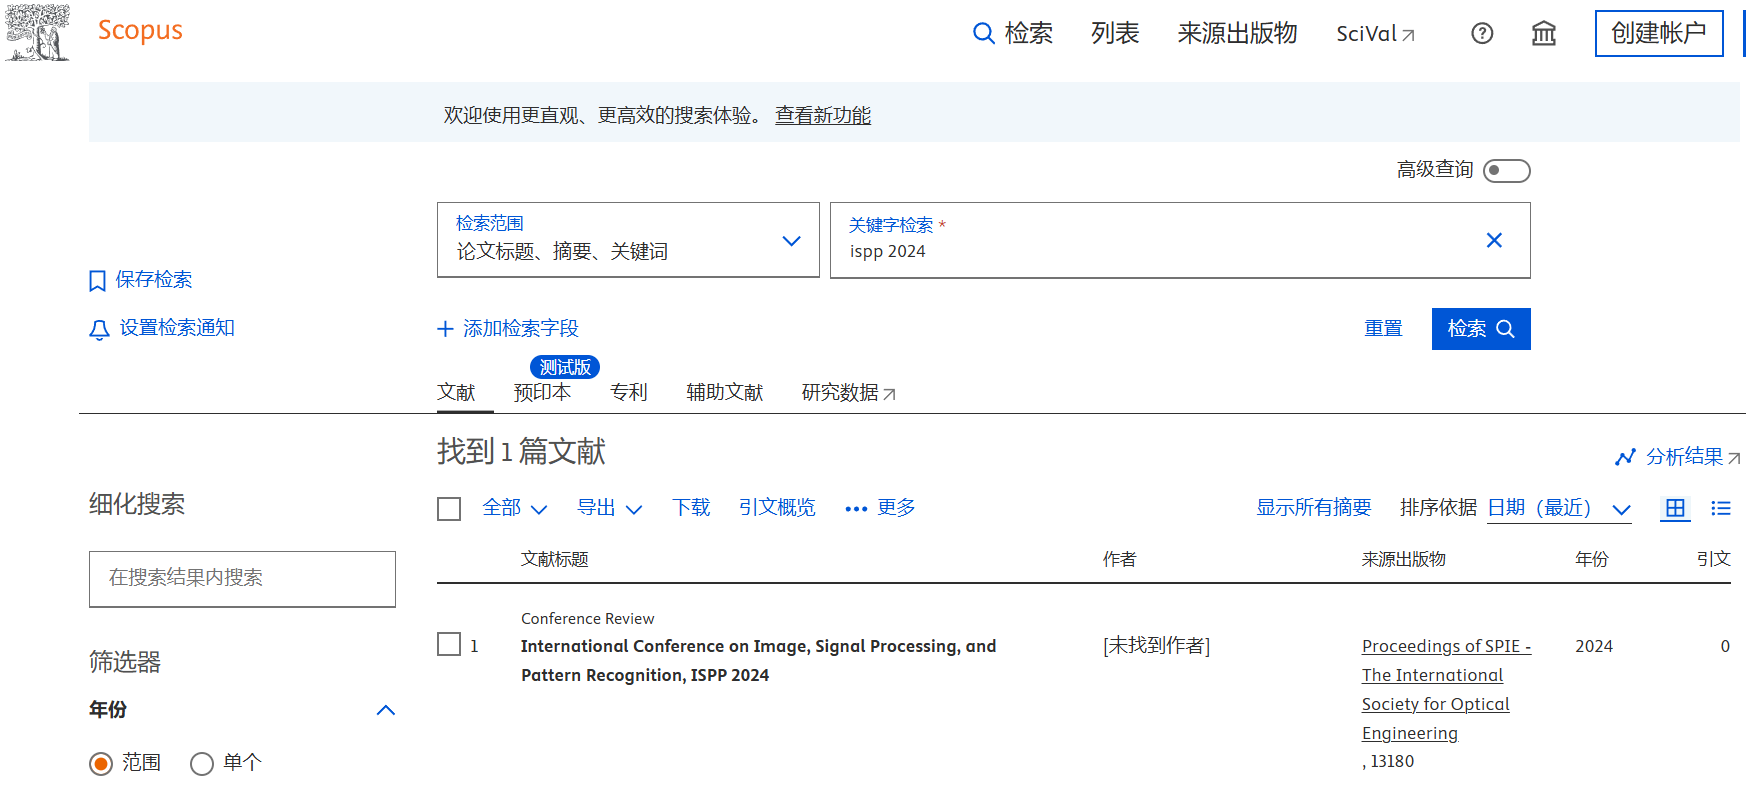
Task: Switch to the 专利 tab
Action: [629, 392]
